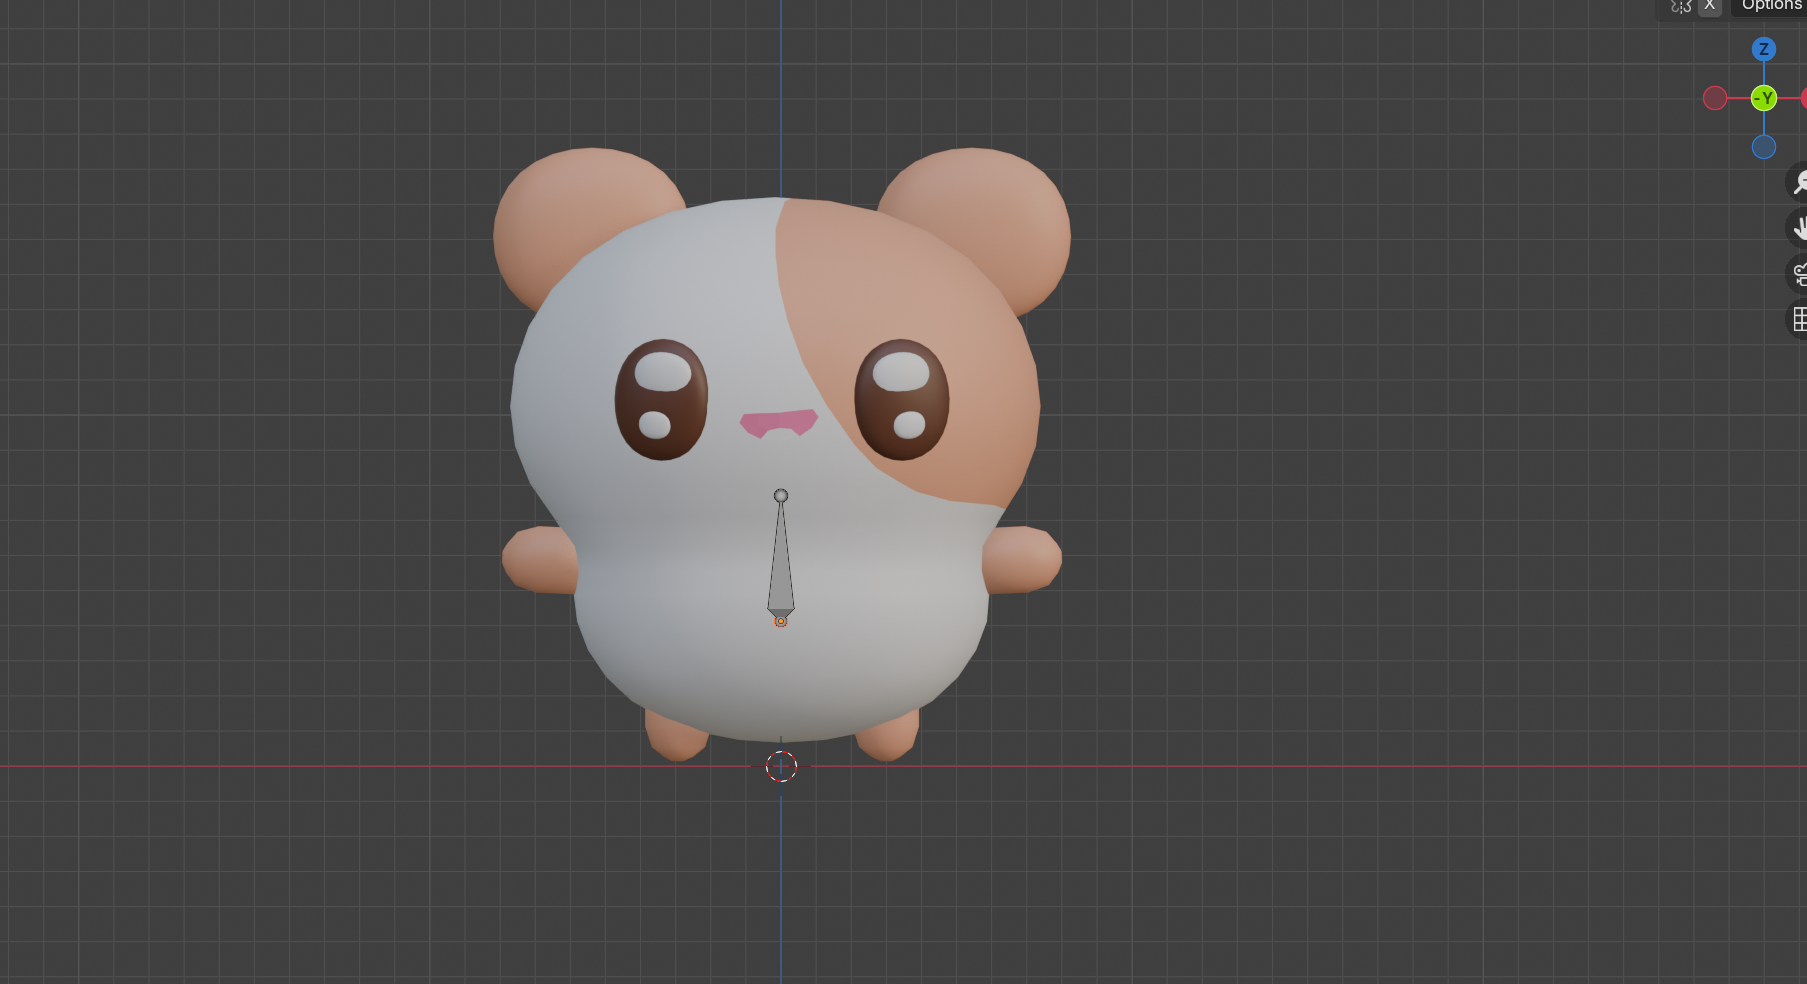This screenshot has height=984, width=1807.
Task: Toggle X axis mirror button
Action: pyautogui.click(x=1709, y=6)
